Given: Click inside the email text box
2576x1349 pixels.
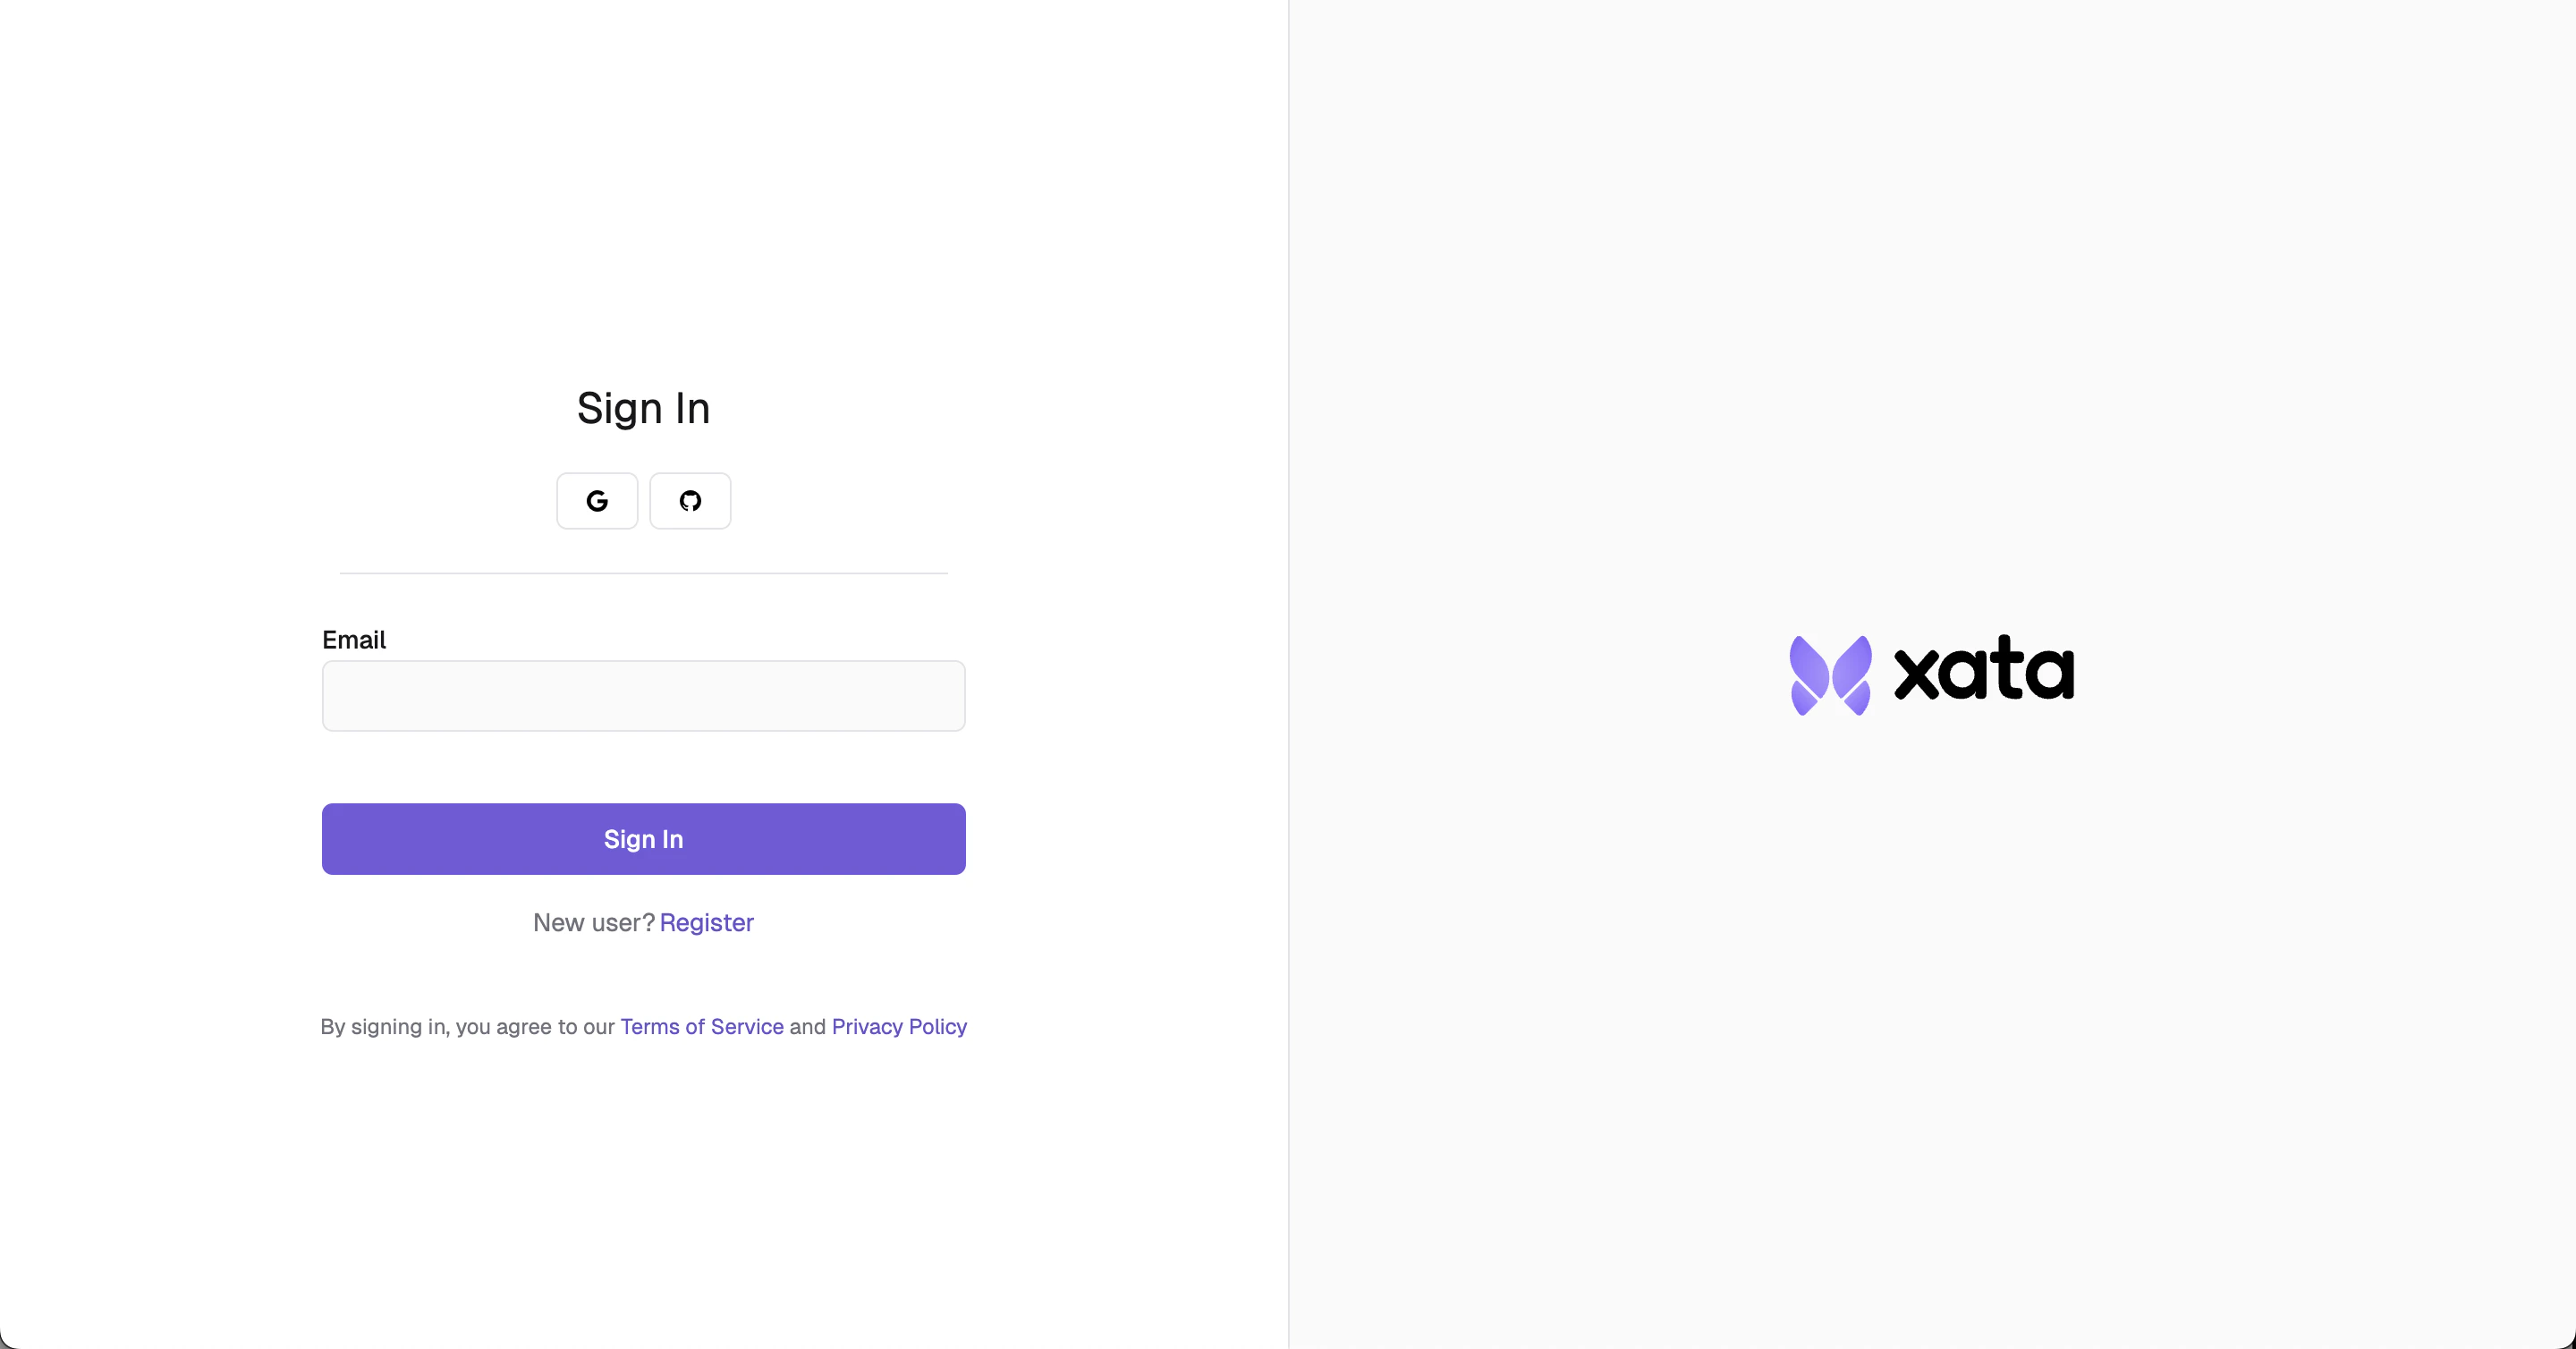Looking at the screenshot, I should pos(643,695).
